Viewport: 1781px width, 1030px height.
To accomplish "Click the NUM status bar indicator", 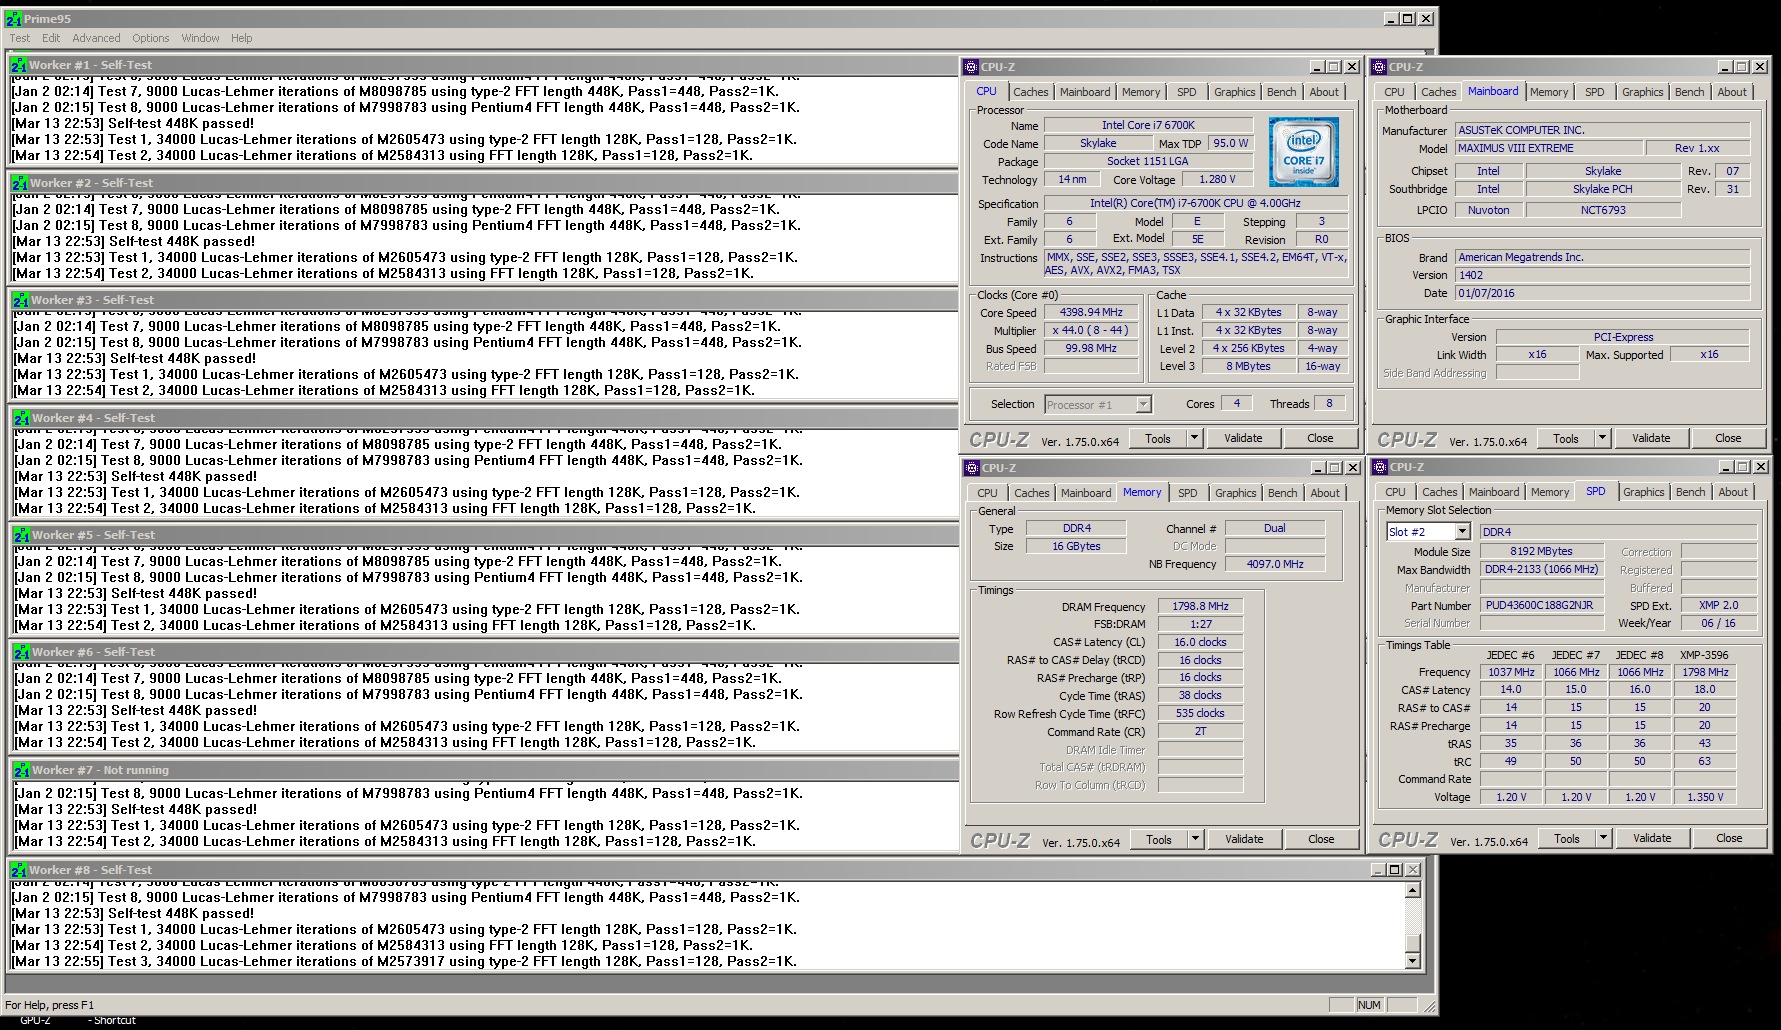I will click(1369, 1005).
